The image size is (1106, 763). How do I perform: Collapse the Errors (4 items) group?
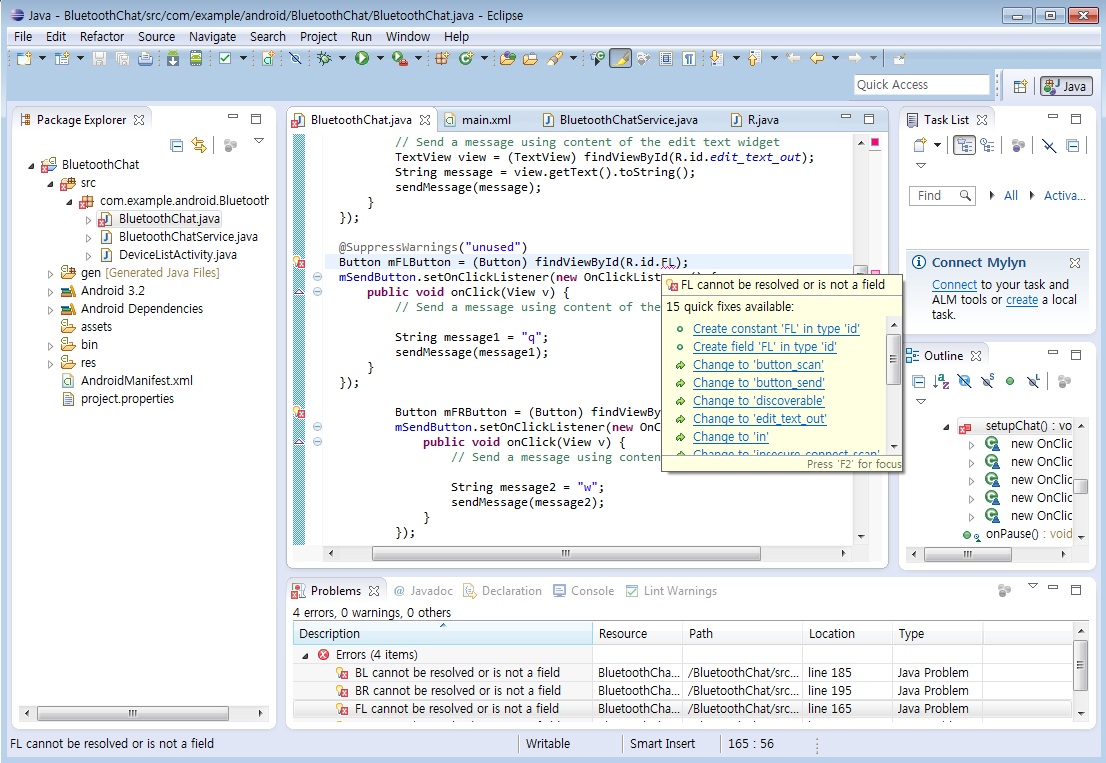click(x=305, y=655)
